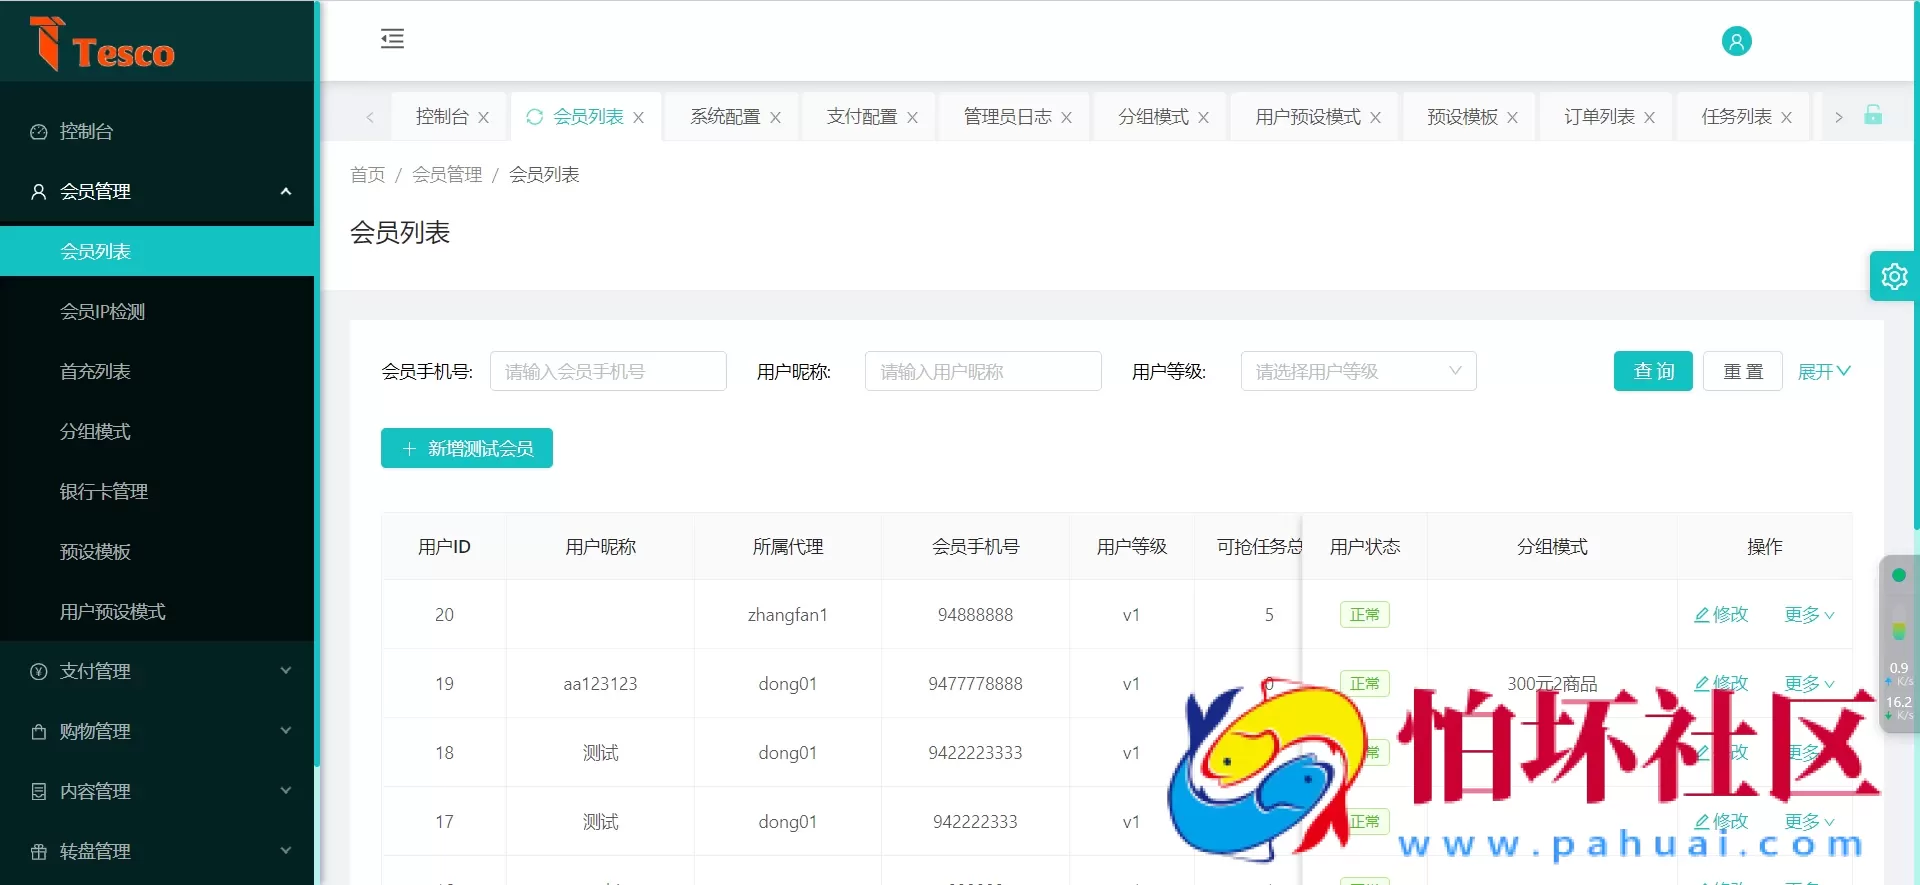Viewport: 1920px width, 885px height.
Task: Open 预设模板 in the sidebar
Action: click(157, 551)
